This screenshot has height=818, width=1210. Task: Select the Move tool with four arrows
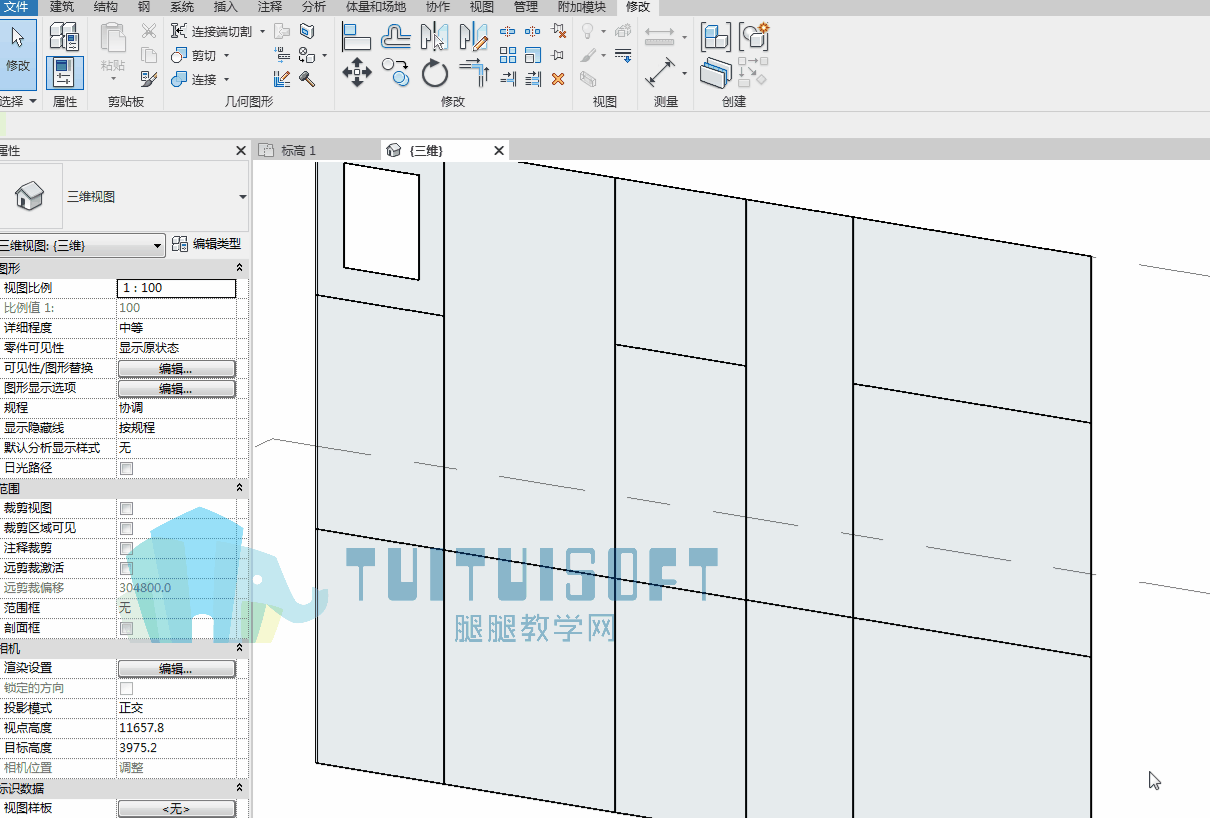(x=357, y=72)
